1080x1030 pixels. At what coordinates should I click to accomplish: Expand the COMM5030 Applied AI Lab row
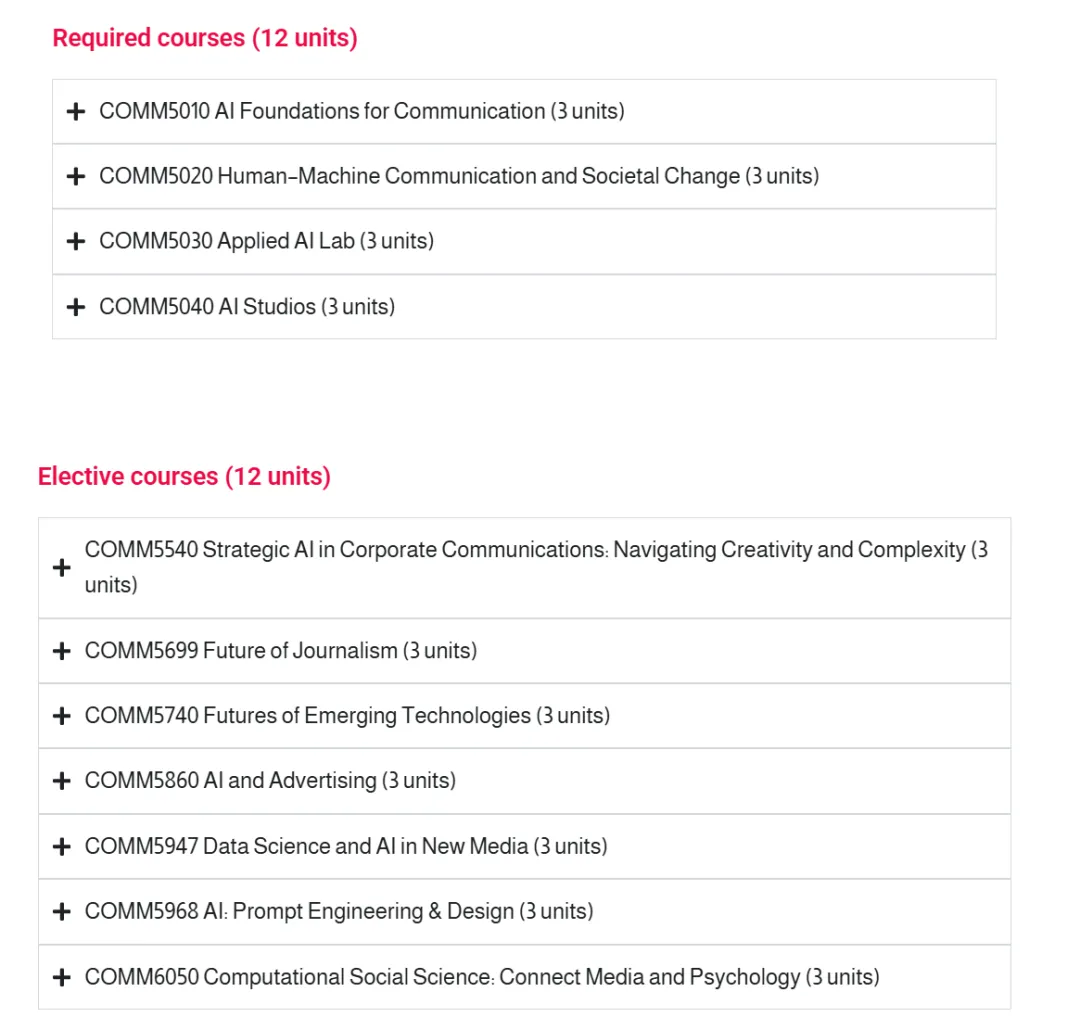(x=524, y=241)
